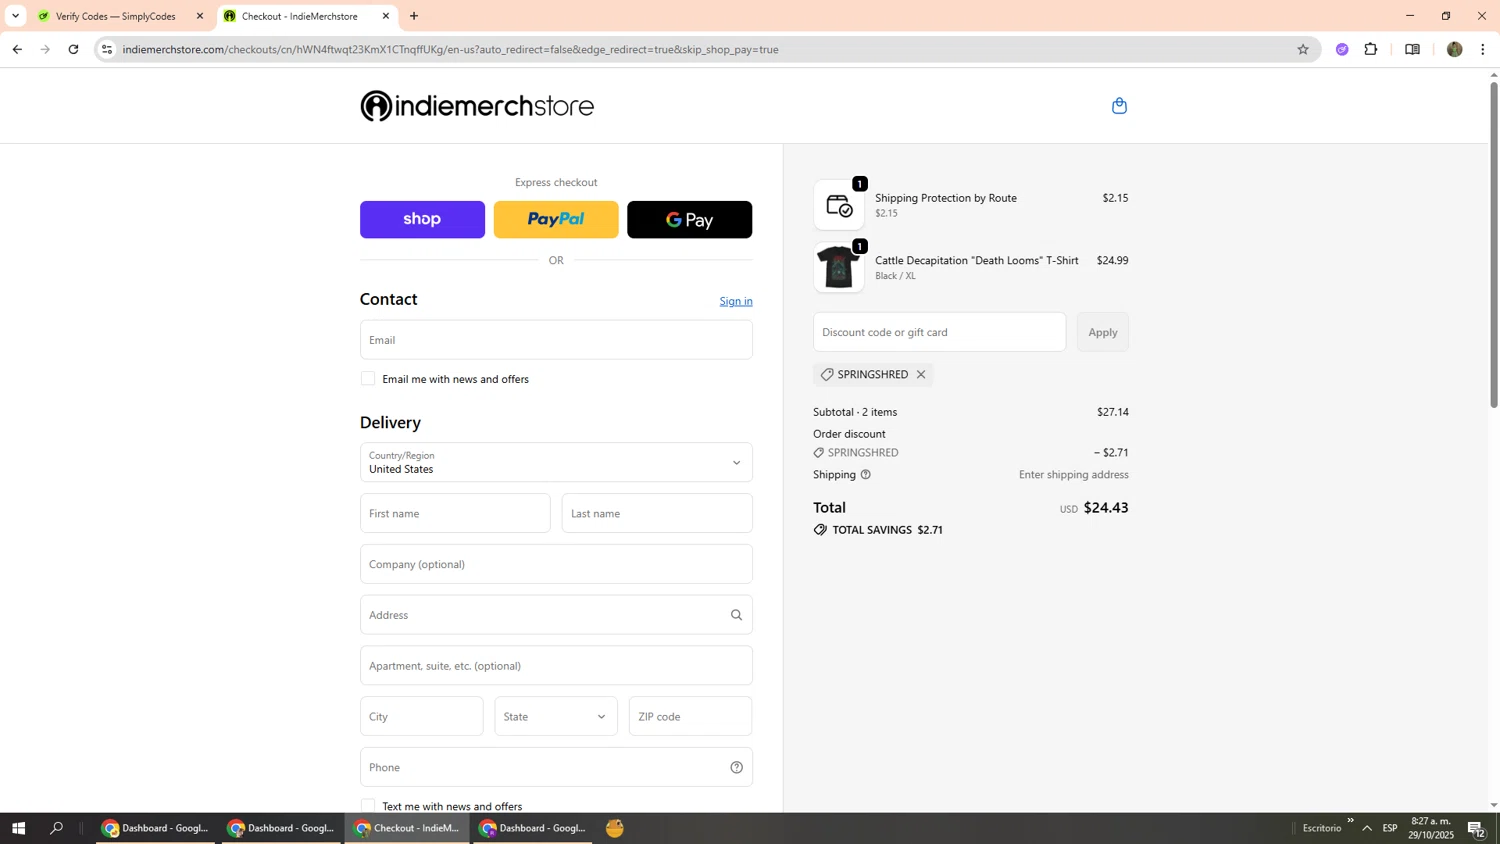Click the Escritorio toolbar label
1500x844 pixels.
(x=1322, y=828)
